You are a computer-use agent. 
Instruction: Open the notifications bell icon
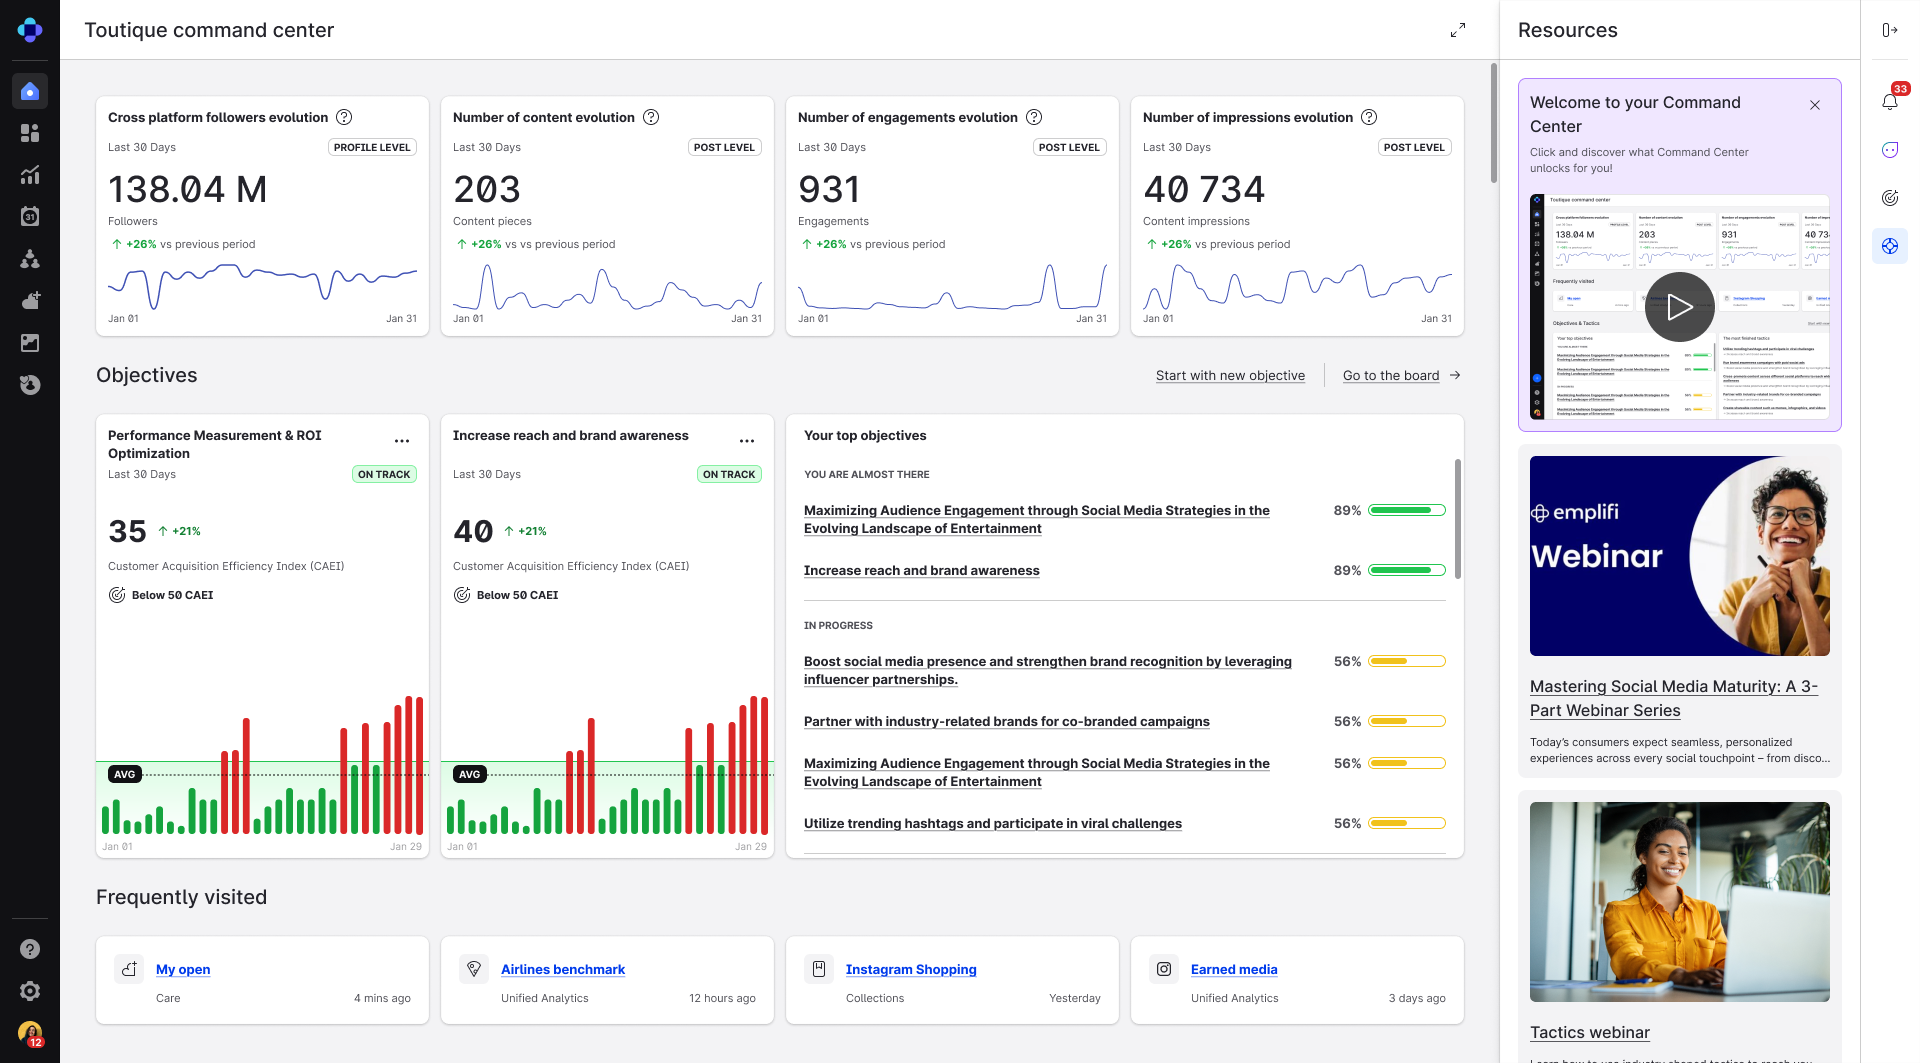(1889, 101)
